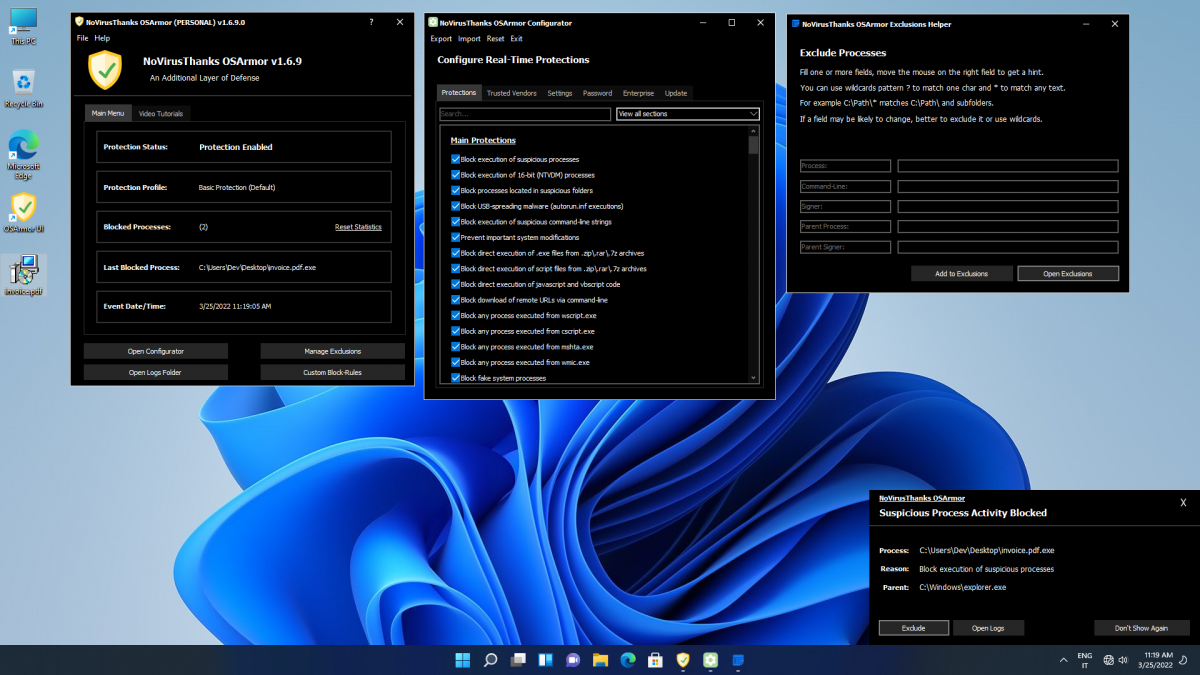Show hidden system tray icons
This screenshot has height=675, width=1200.
click(1063, 660)
